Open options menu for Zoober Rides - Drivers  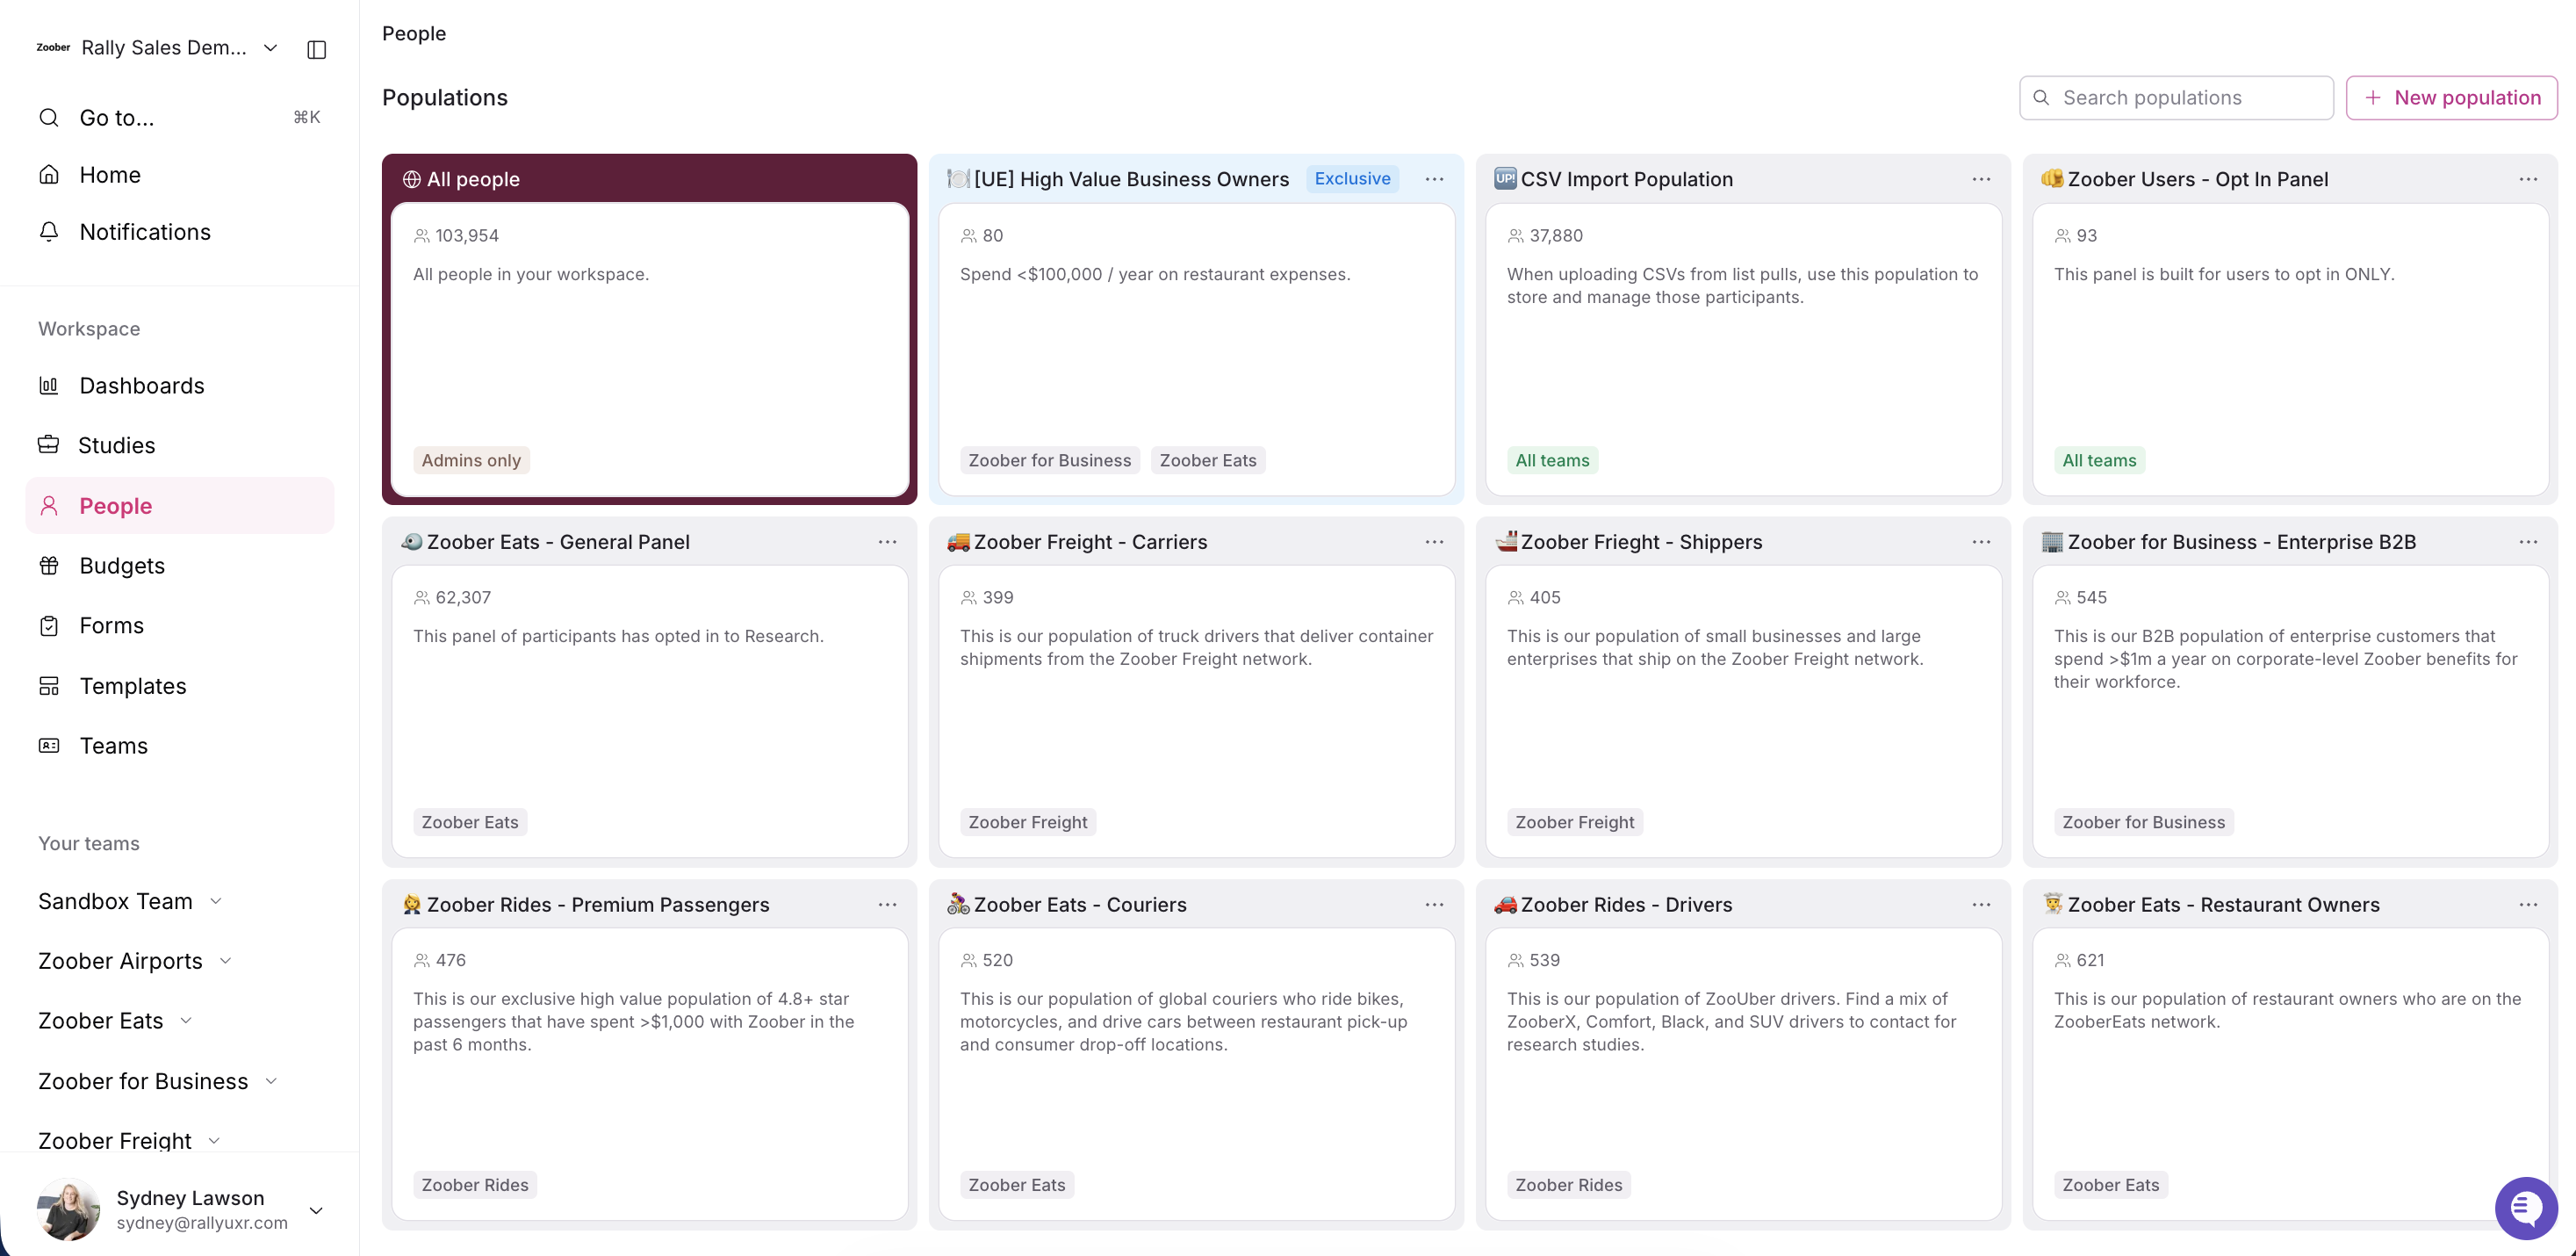1980,904
